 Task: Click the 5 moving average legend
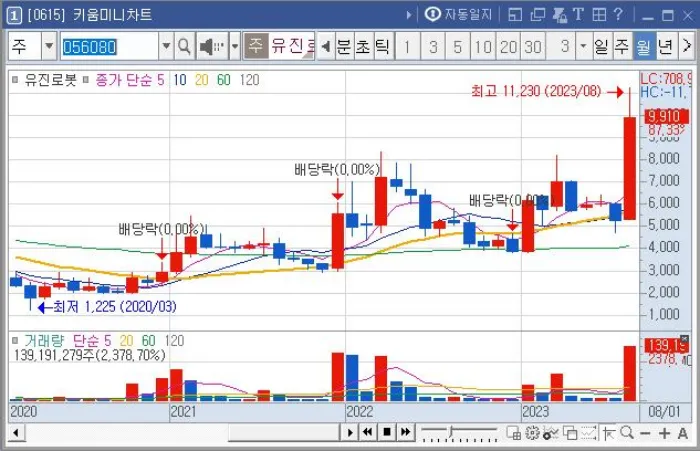click(x=160, y=80)
